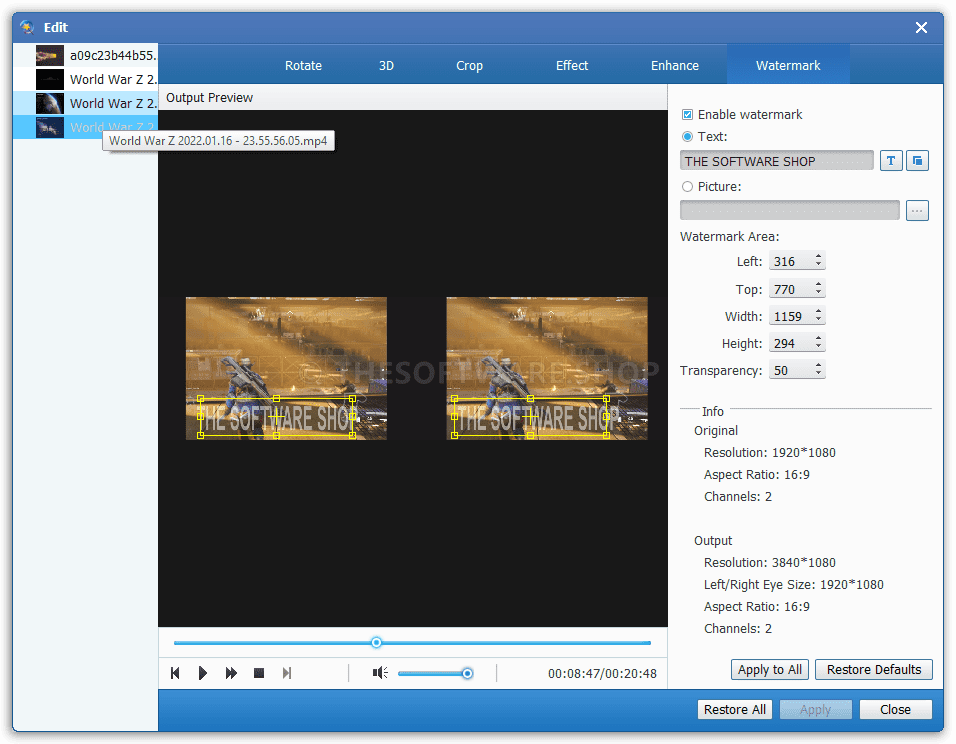Click the Edit window app icon
956x744 pixels.
point(27,27)
